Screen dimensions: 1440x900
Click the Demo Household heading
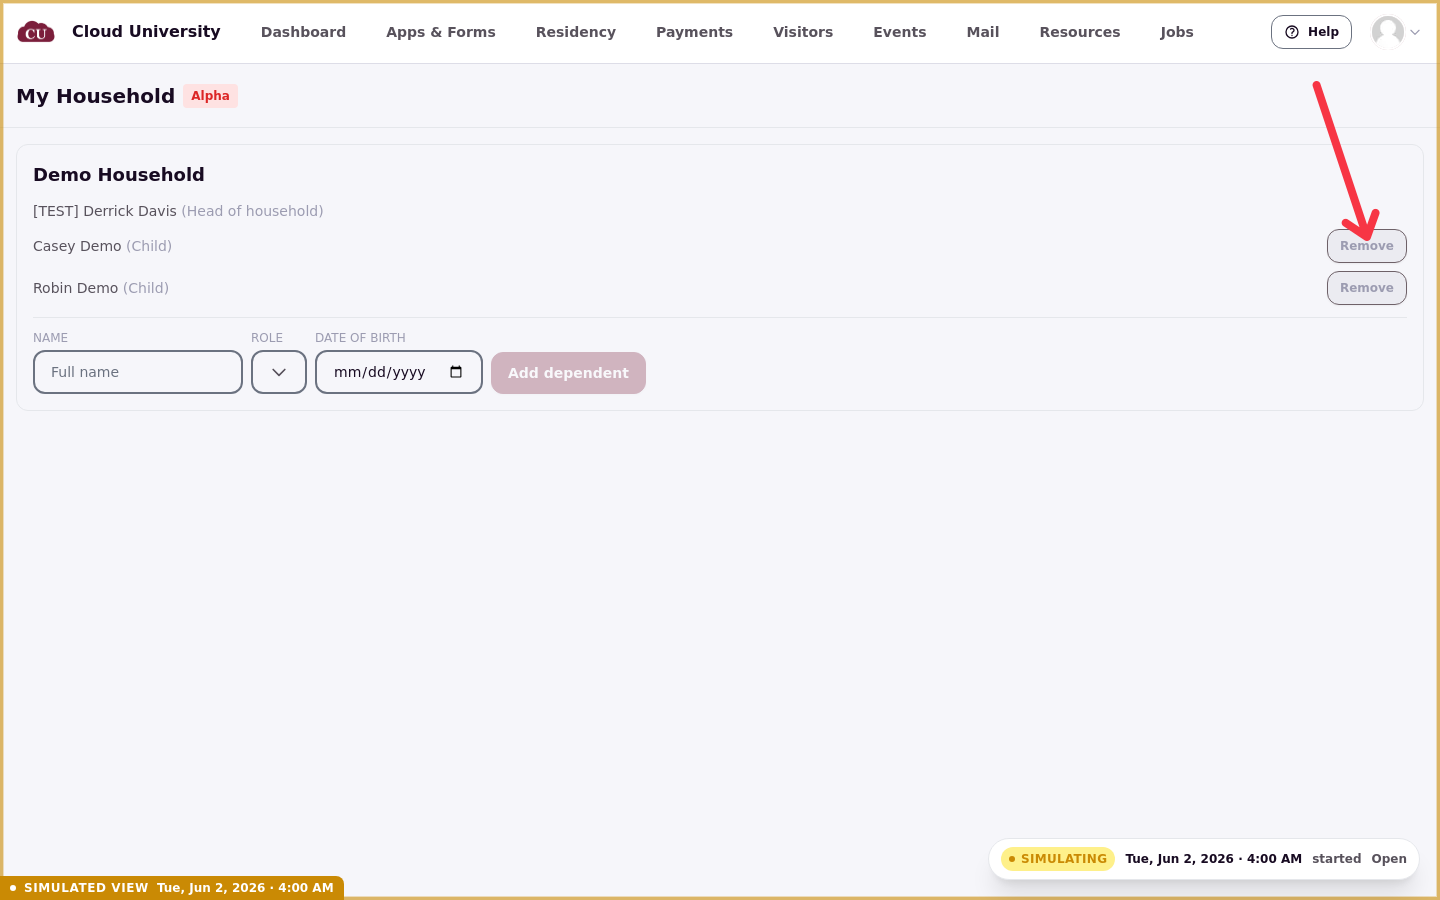pyautogui.click(x=119, y=175)
